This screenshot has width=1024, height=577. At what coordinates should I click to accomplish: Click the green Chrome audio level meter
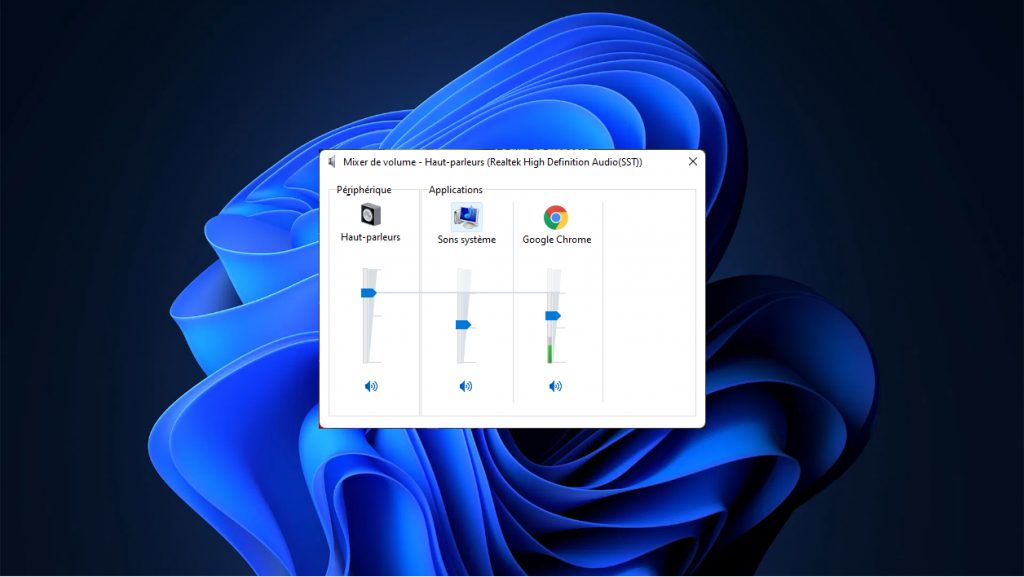click(x=549, y=352)
